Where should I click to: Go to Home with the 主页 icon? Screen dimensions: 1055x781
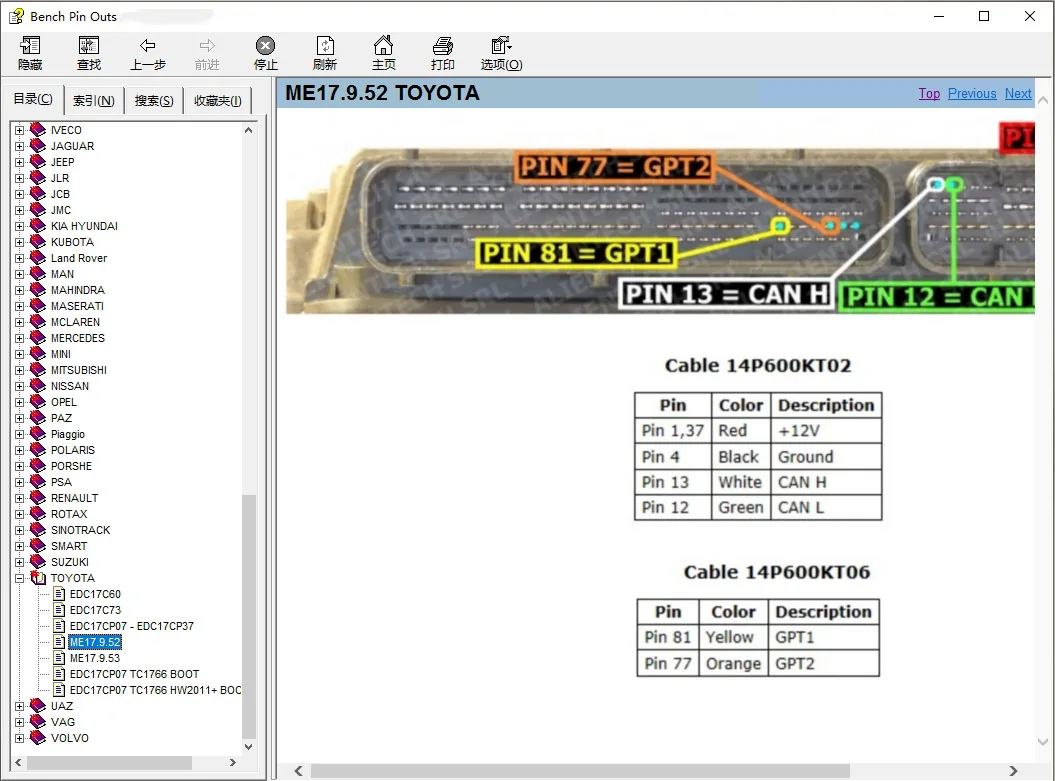pyautogui.click(x=384, y=46)
